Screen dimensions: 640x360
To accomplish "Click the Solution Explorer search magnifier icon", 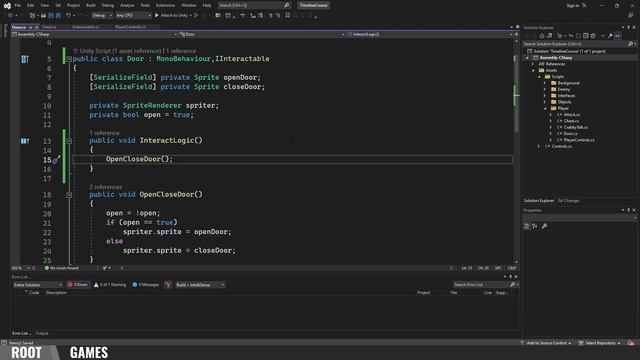I will 631,44.
